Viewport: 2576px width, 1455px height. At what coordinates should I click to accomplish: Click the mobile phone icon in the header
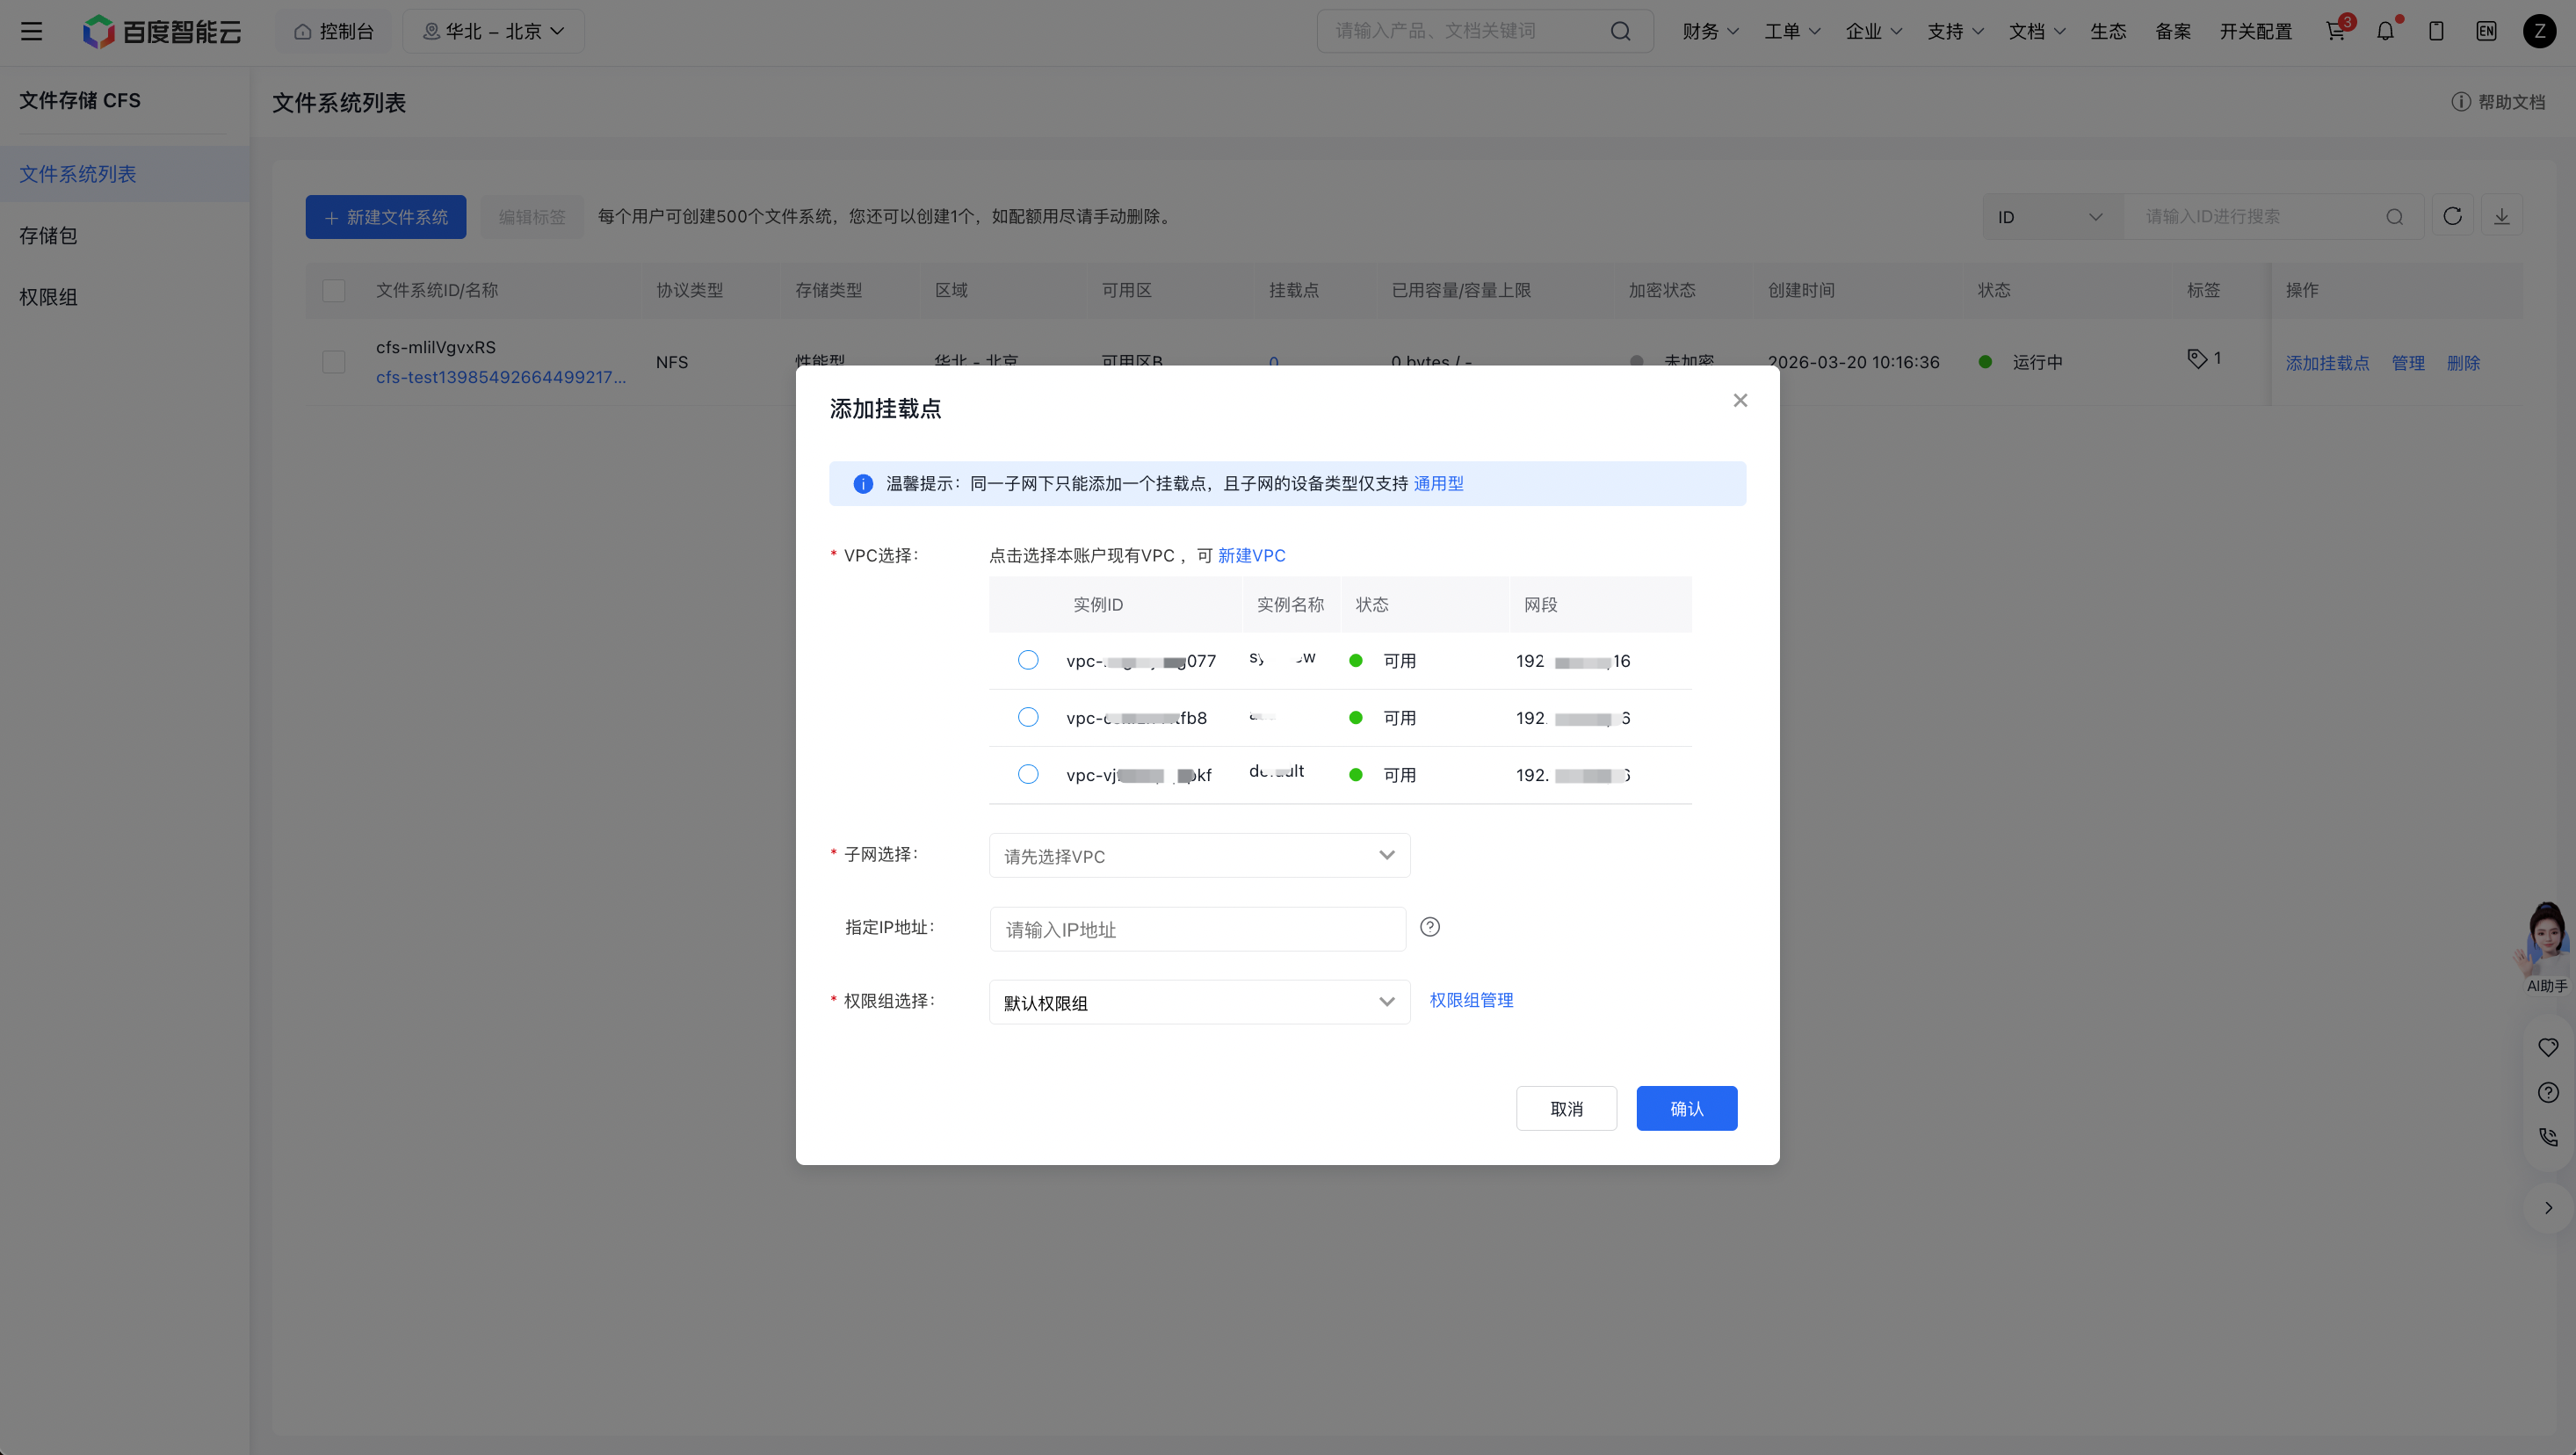(2436, 31)
